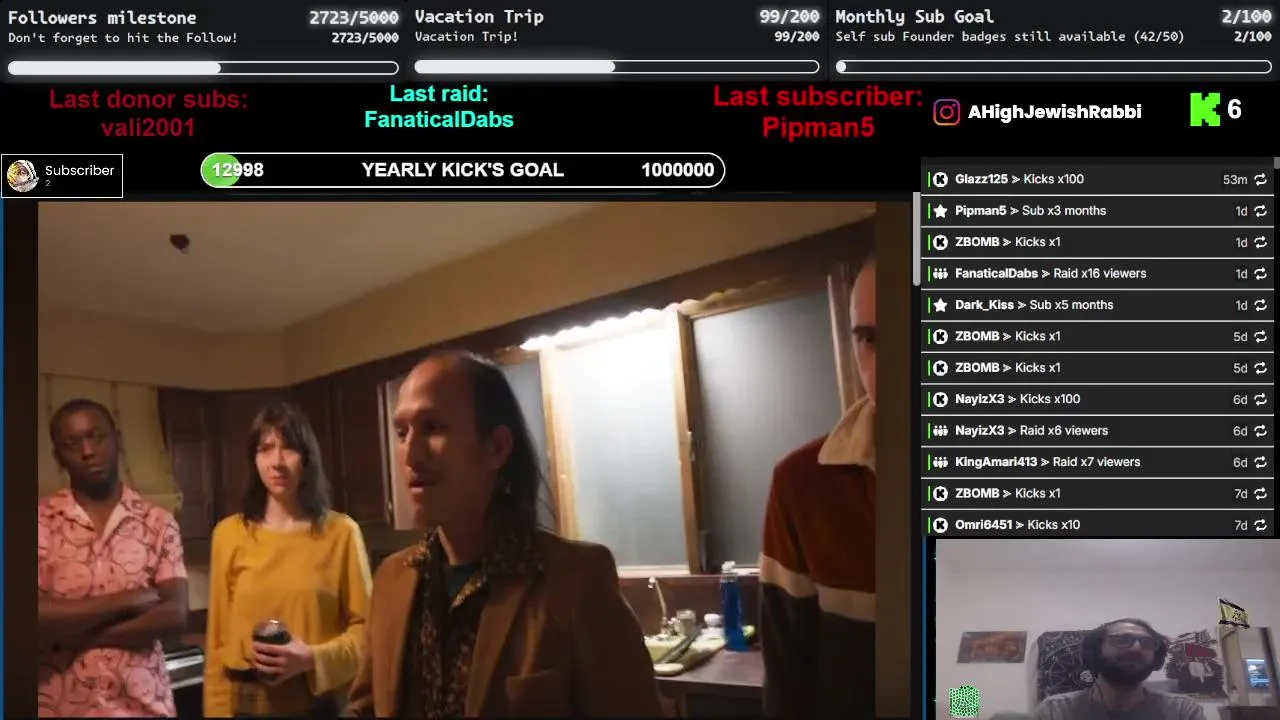Click the Kick icon beside NayizX3 Kicks x100
Image resolution: width=1280 pixels, height=720 pixels.
coord(940,400)
